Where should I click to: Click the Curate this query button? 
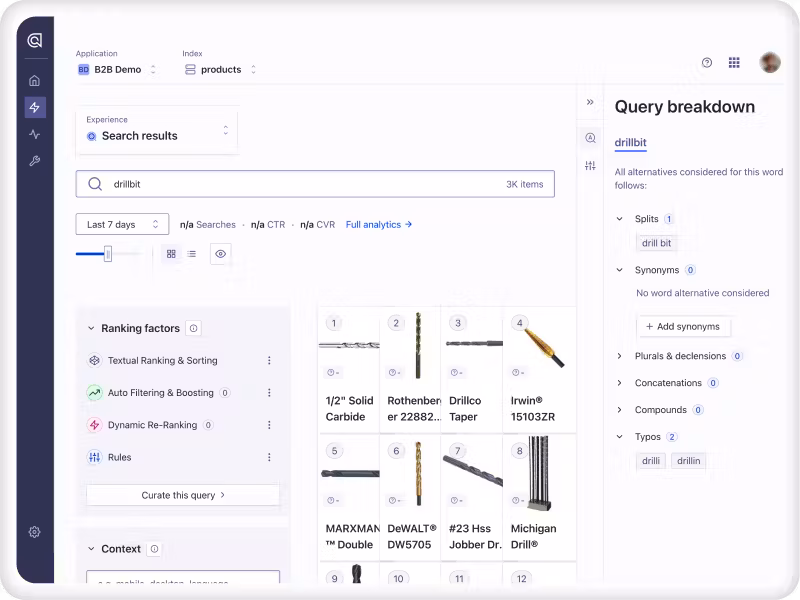coord(183,495)
